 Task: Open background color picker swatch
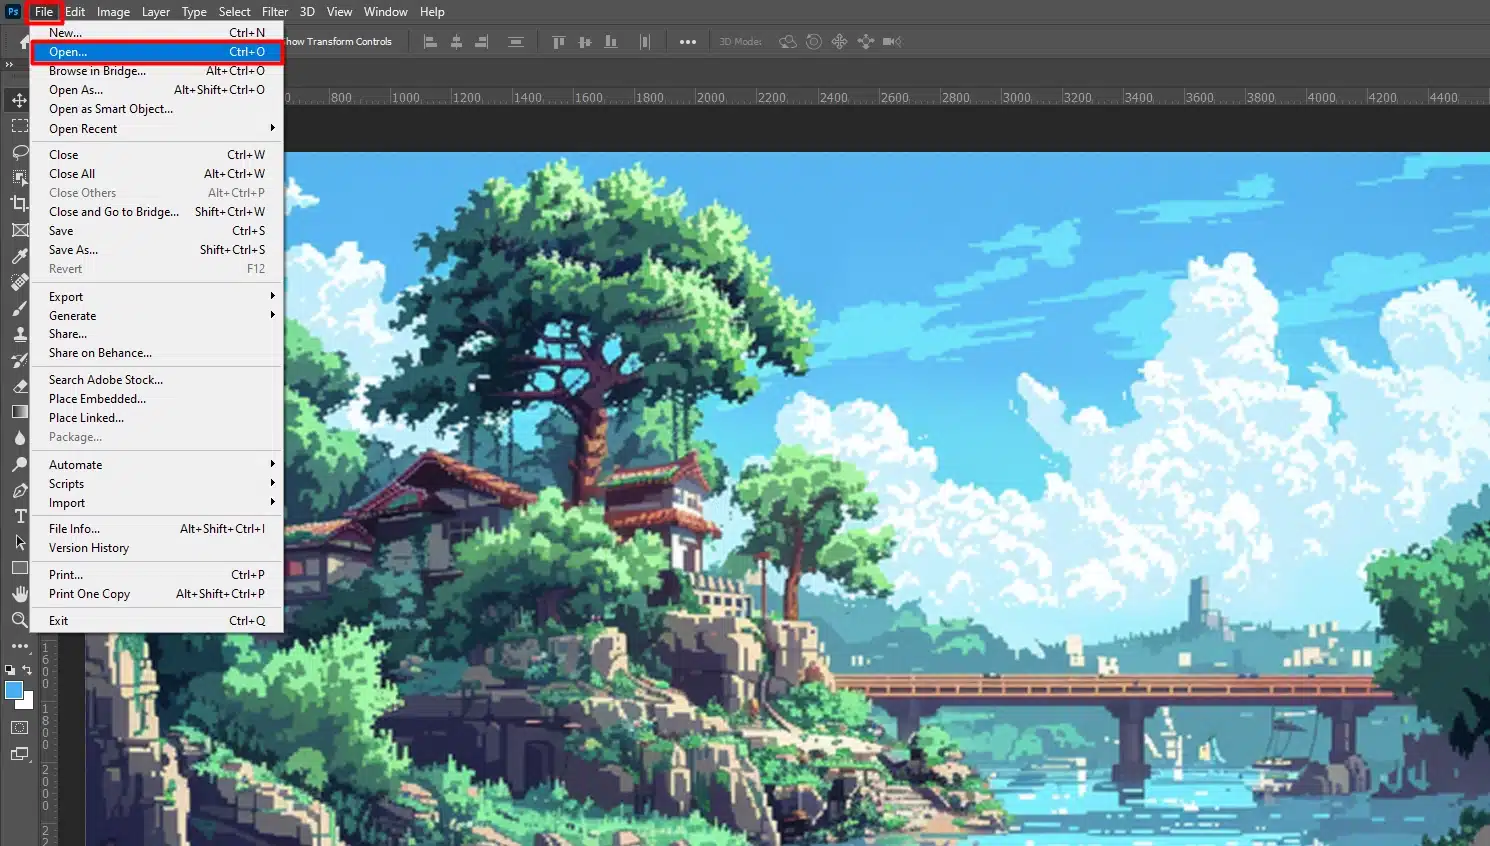coord(27,703)
